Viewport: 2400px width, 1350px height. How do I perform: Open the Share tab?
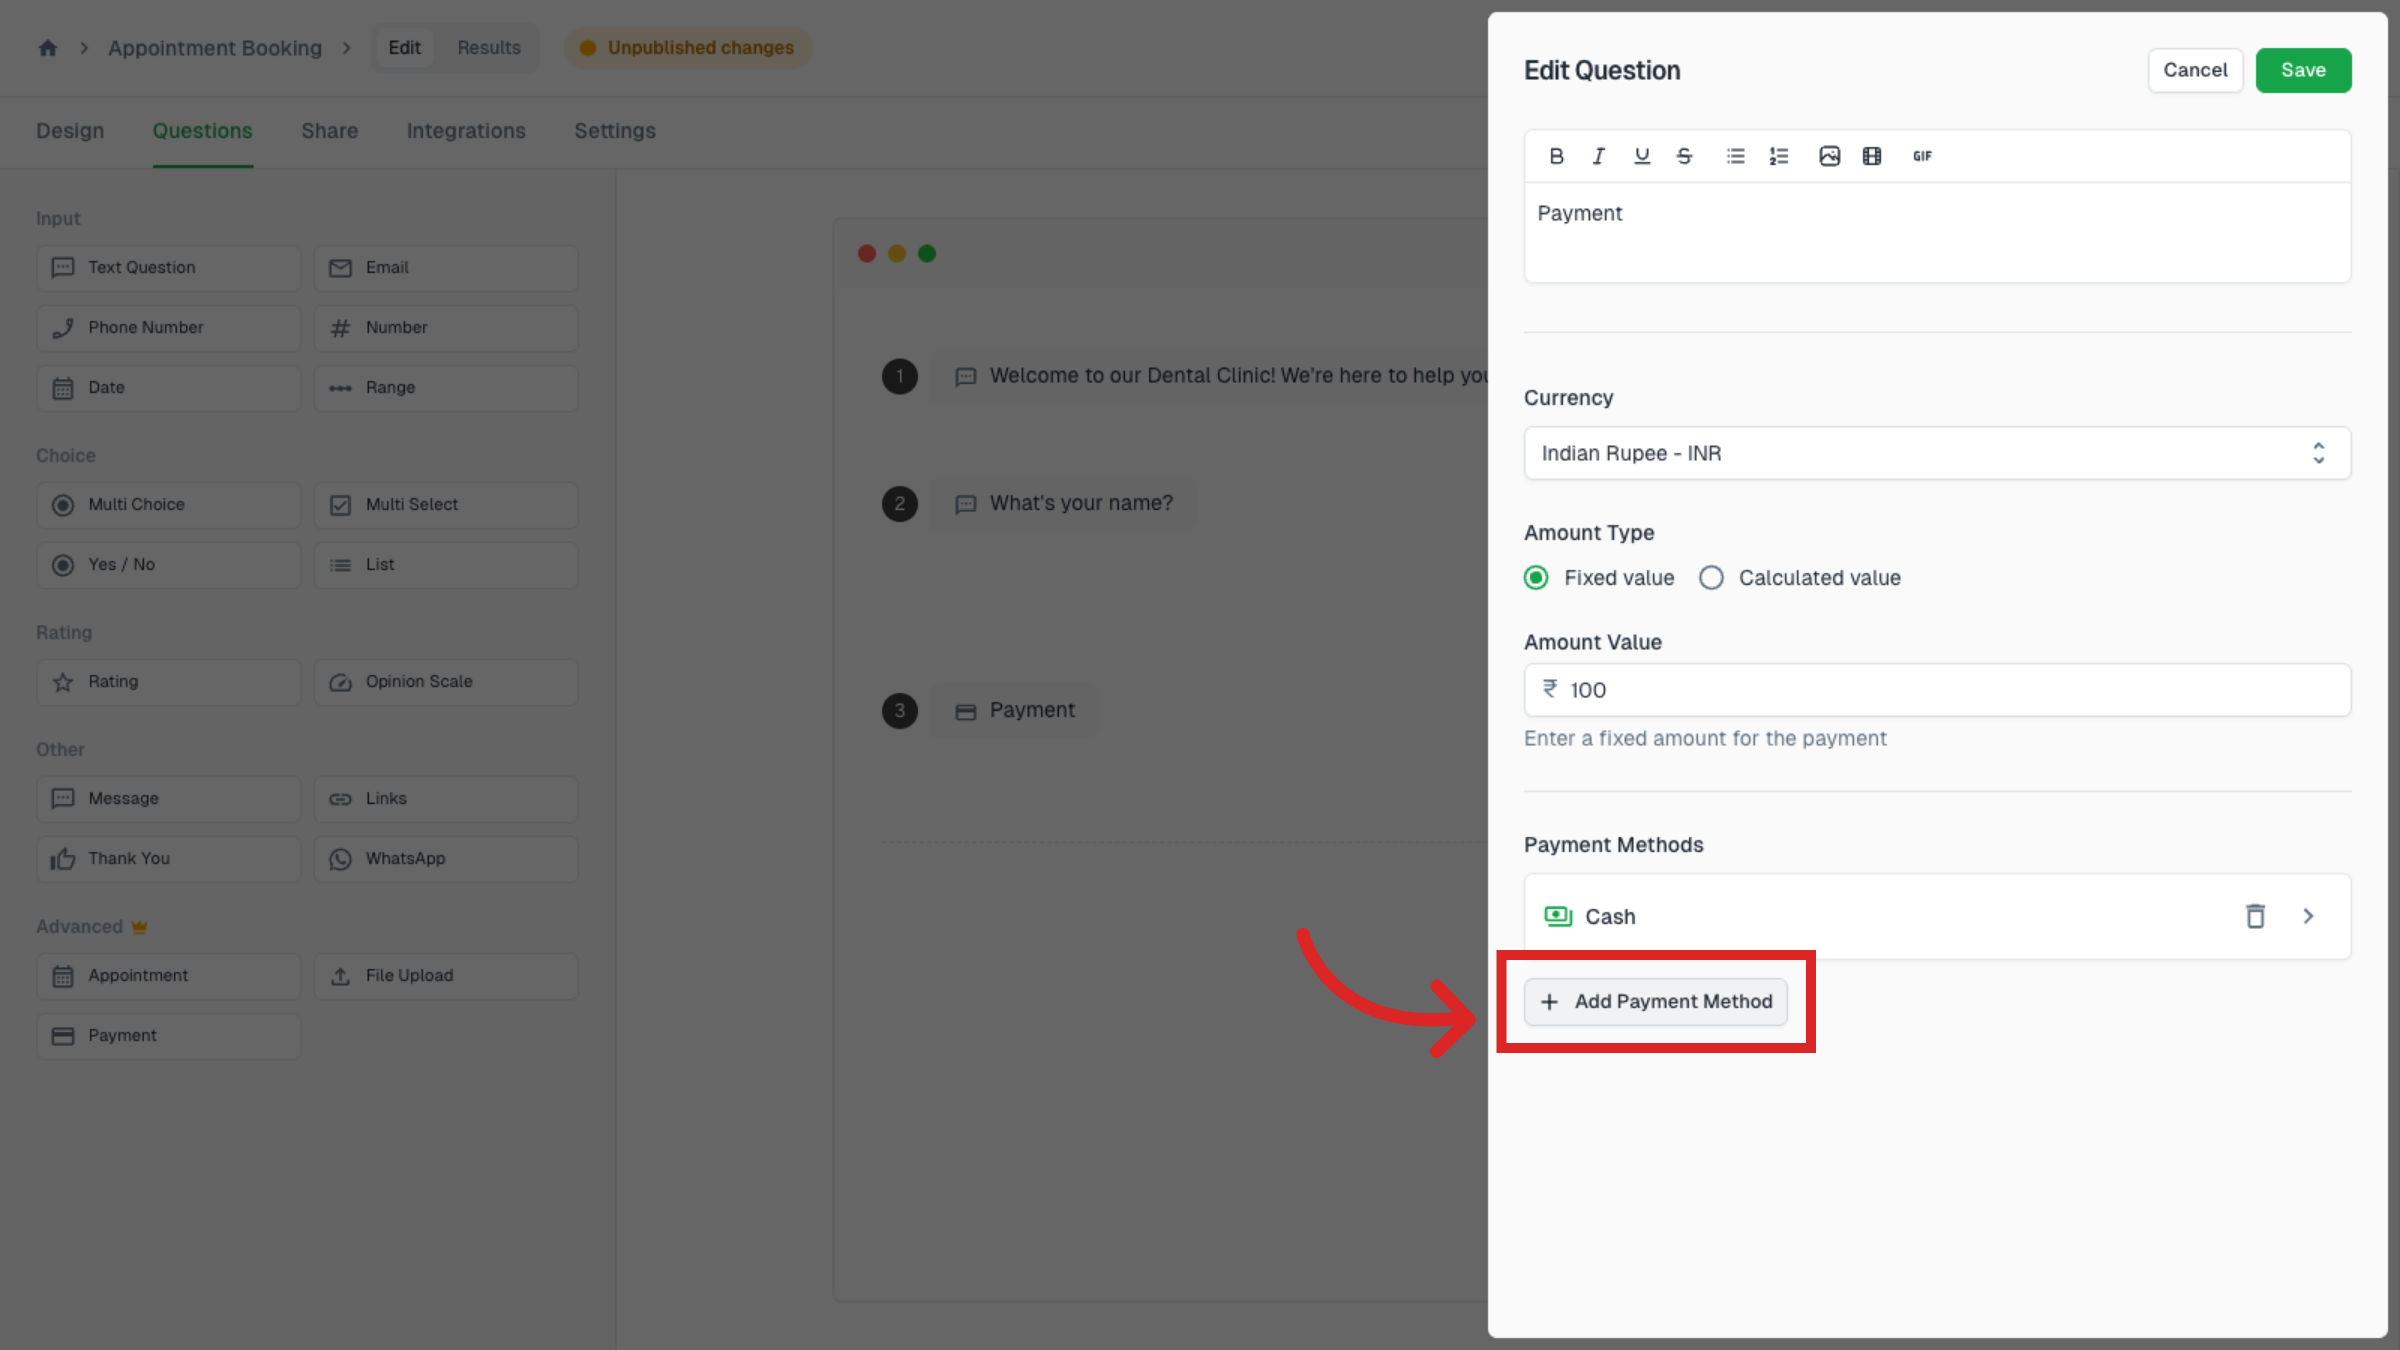[x=329, y=131]
